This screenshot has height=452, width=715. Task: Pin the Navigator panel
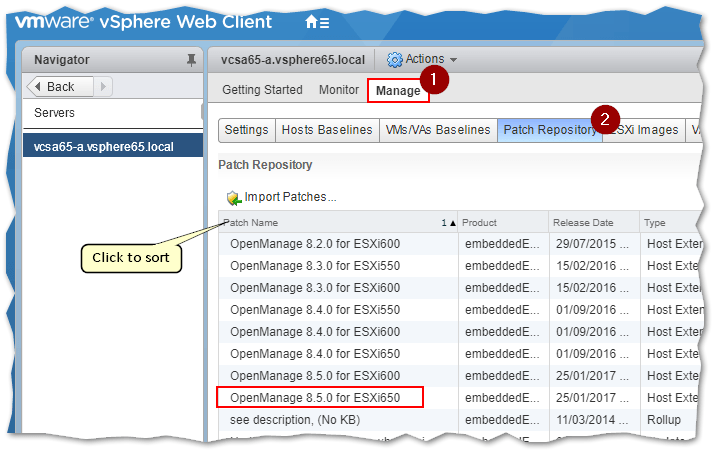coord(192,60)
